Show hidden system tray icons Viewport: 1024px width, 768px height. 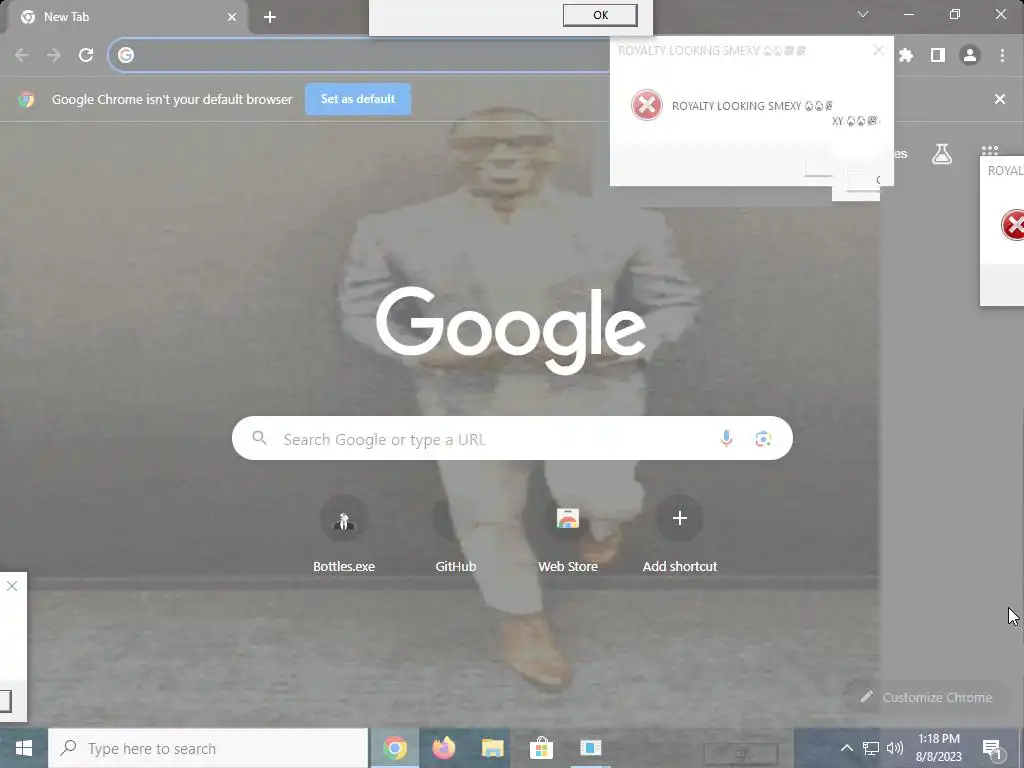(x=846, y=748)
